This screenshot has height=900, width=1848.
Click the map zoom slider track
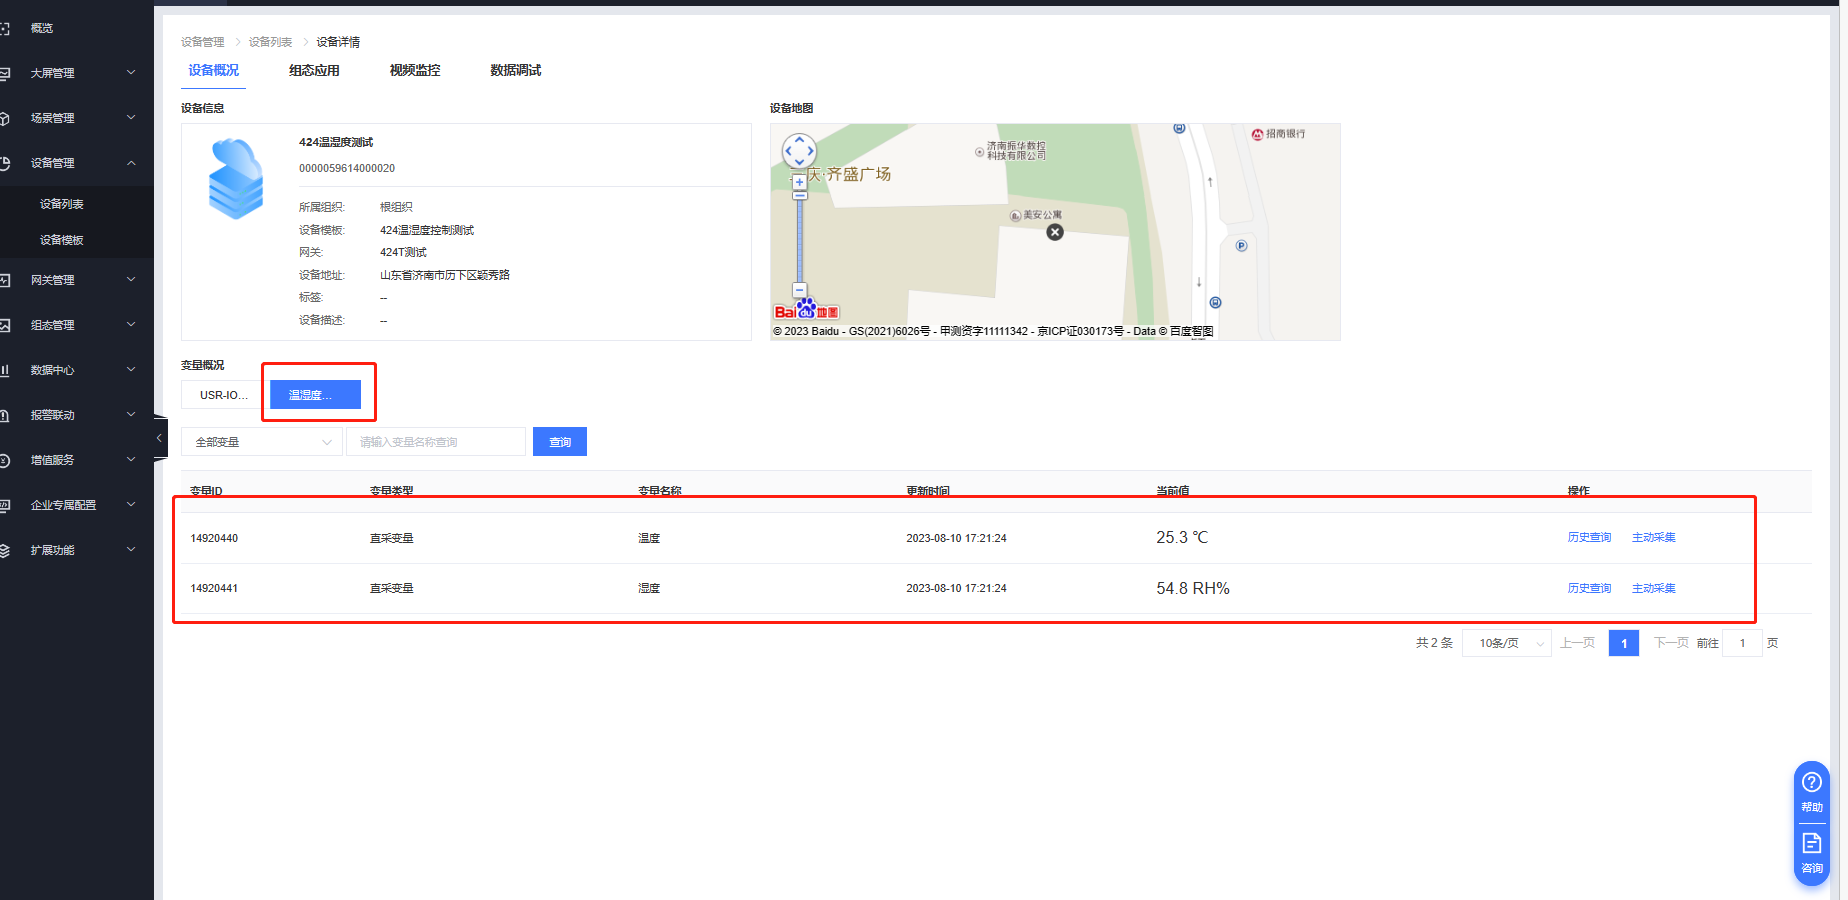point(799,240)
